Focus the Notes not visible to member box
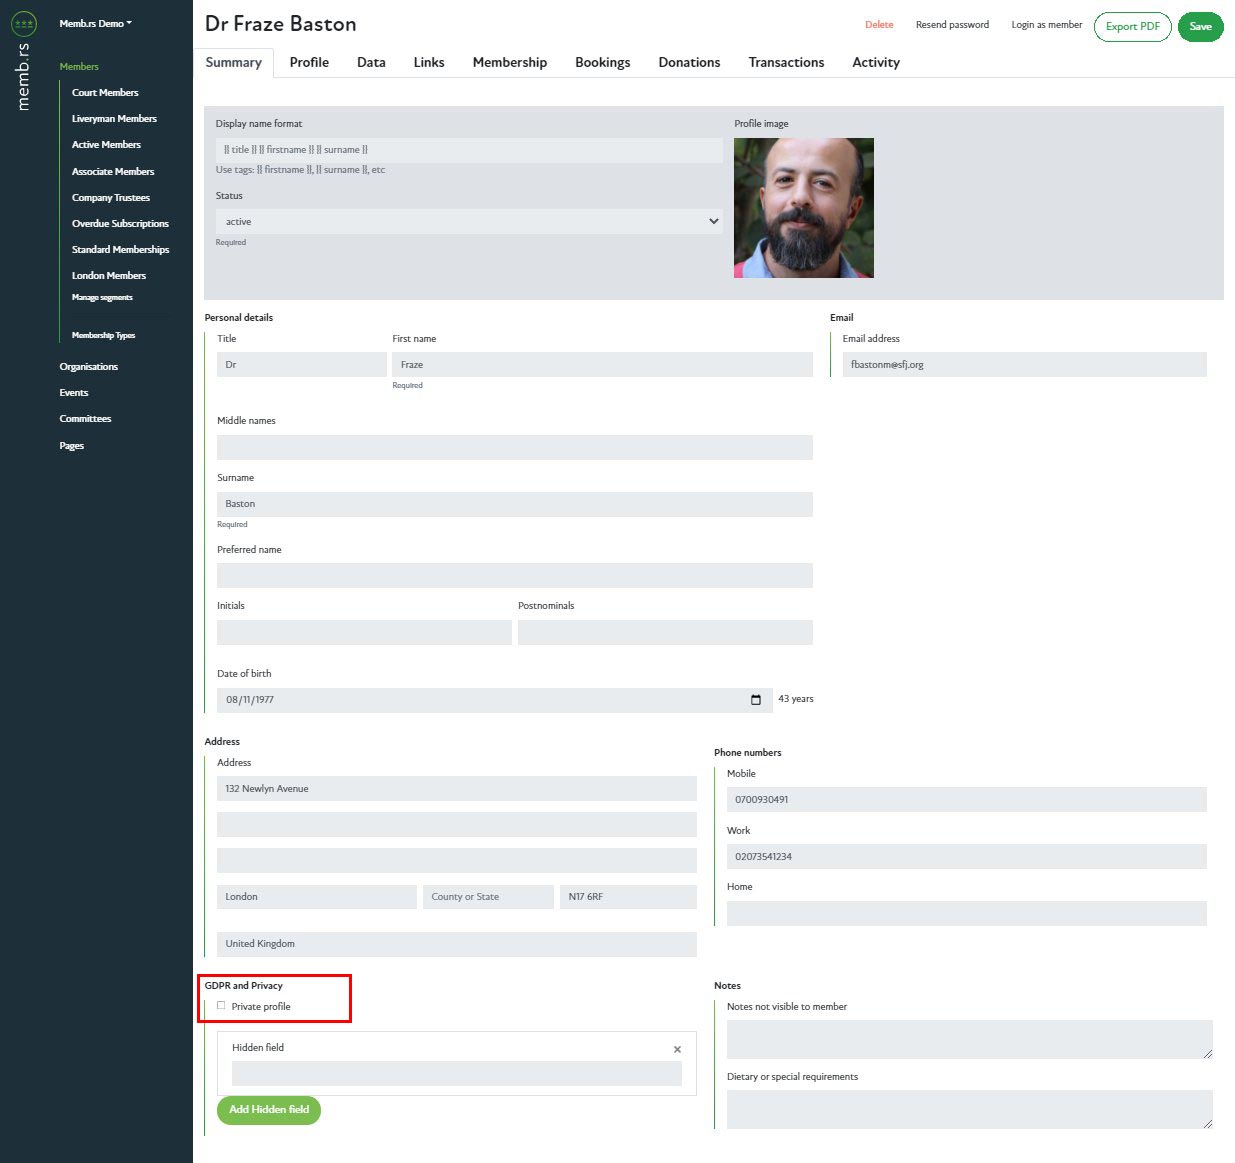 pyautogui.click(x=968, y=1039)
